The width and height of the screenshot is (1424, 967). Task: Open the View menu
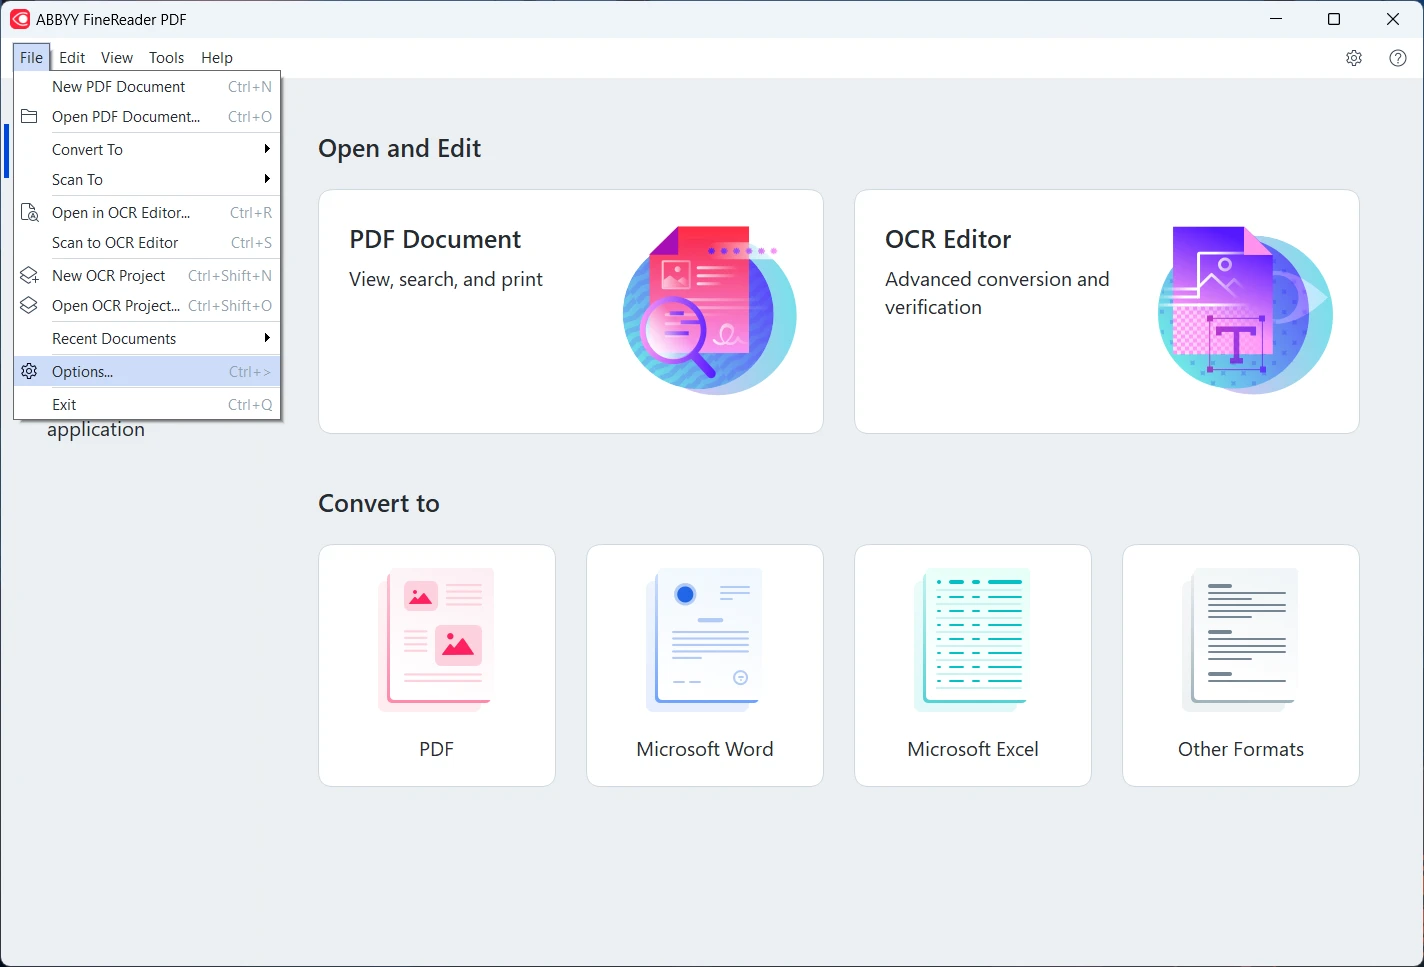[x=116, y=58]
